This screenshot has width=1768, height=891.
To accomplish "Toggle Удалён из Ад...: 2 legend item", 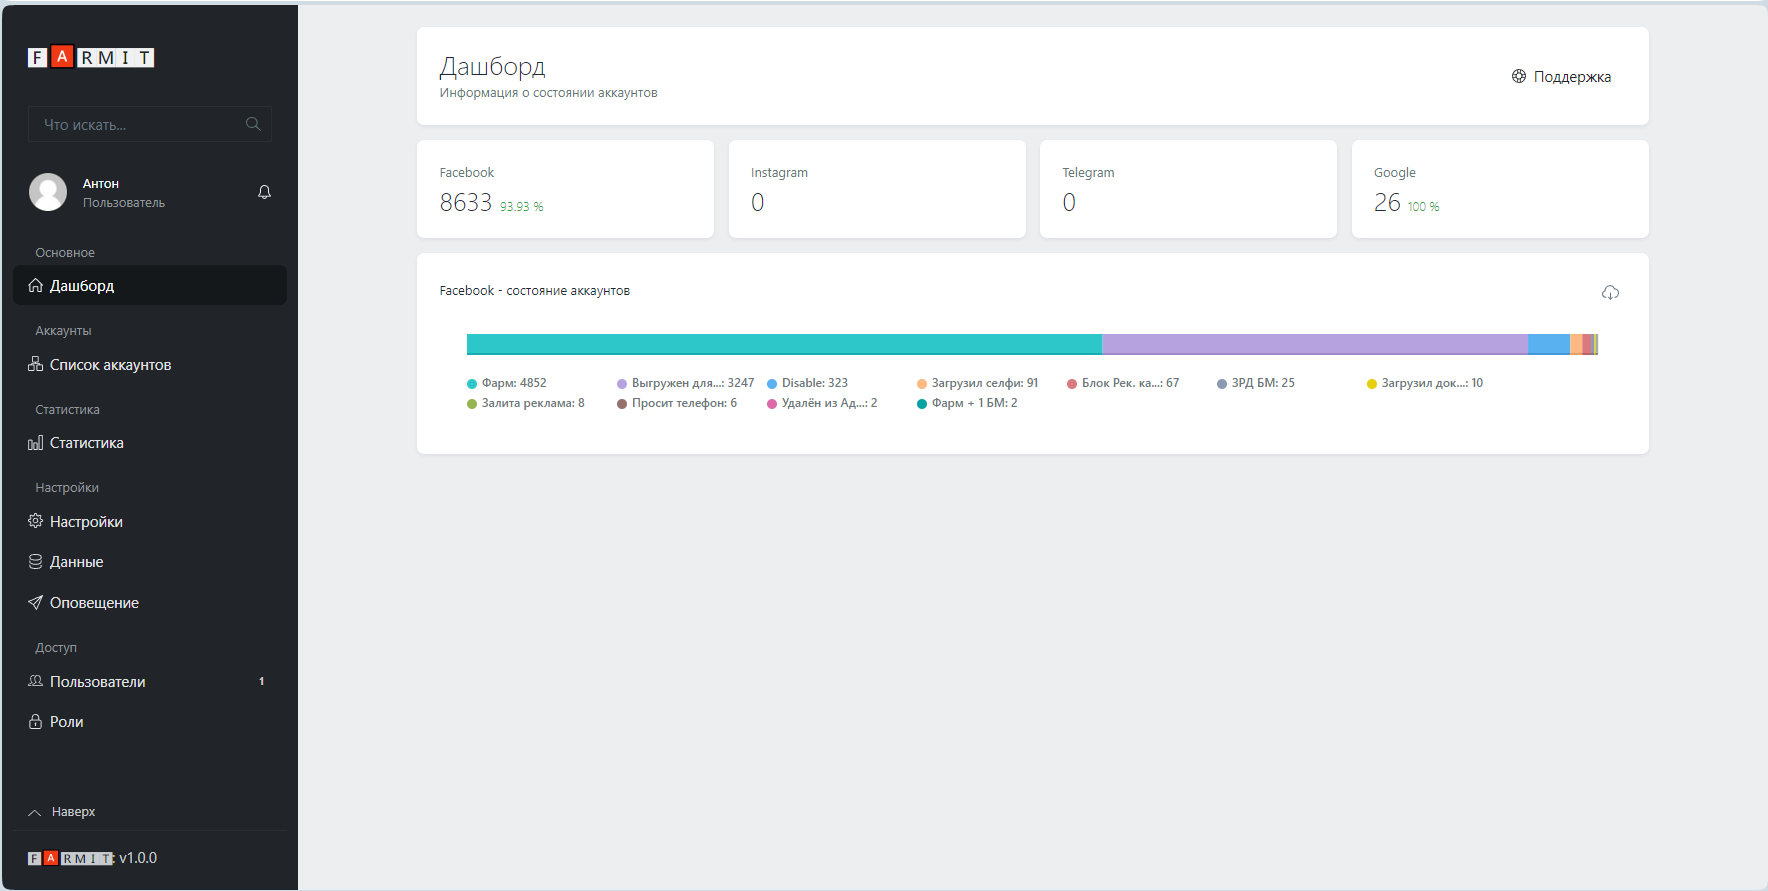I will (822, 403).
